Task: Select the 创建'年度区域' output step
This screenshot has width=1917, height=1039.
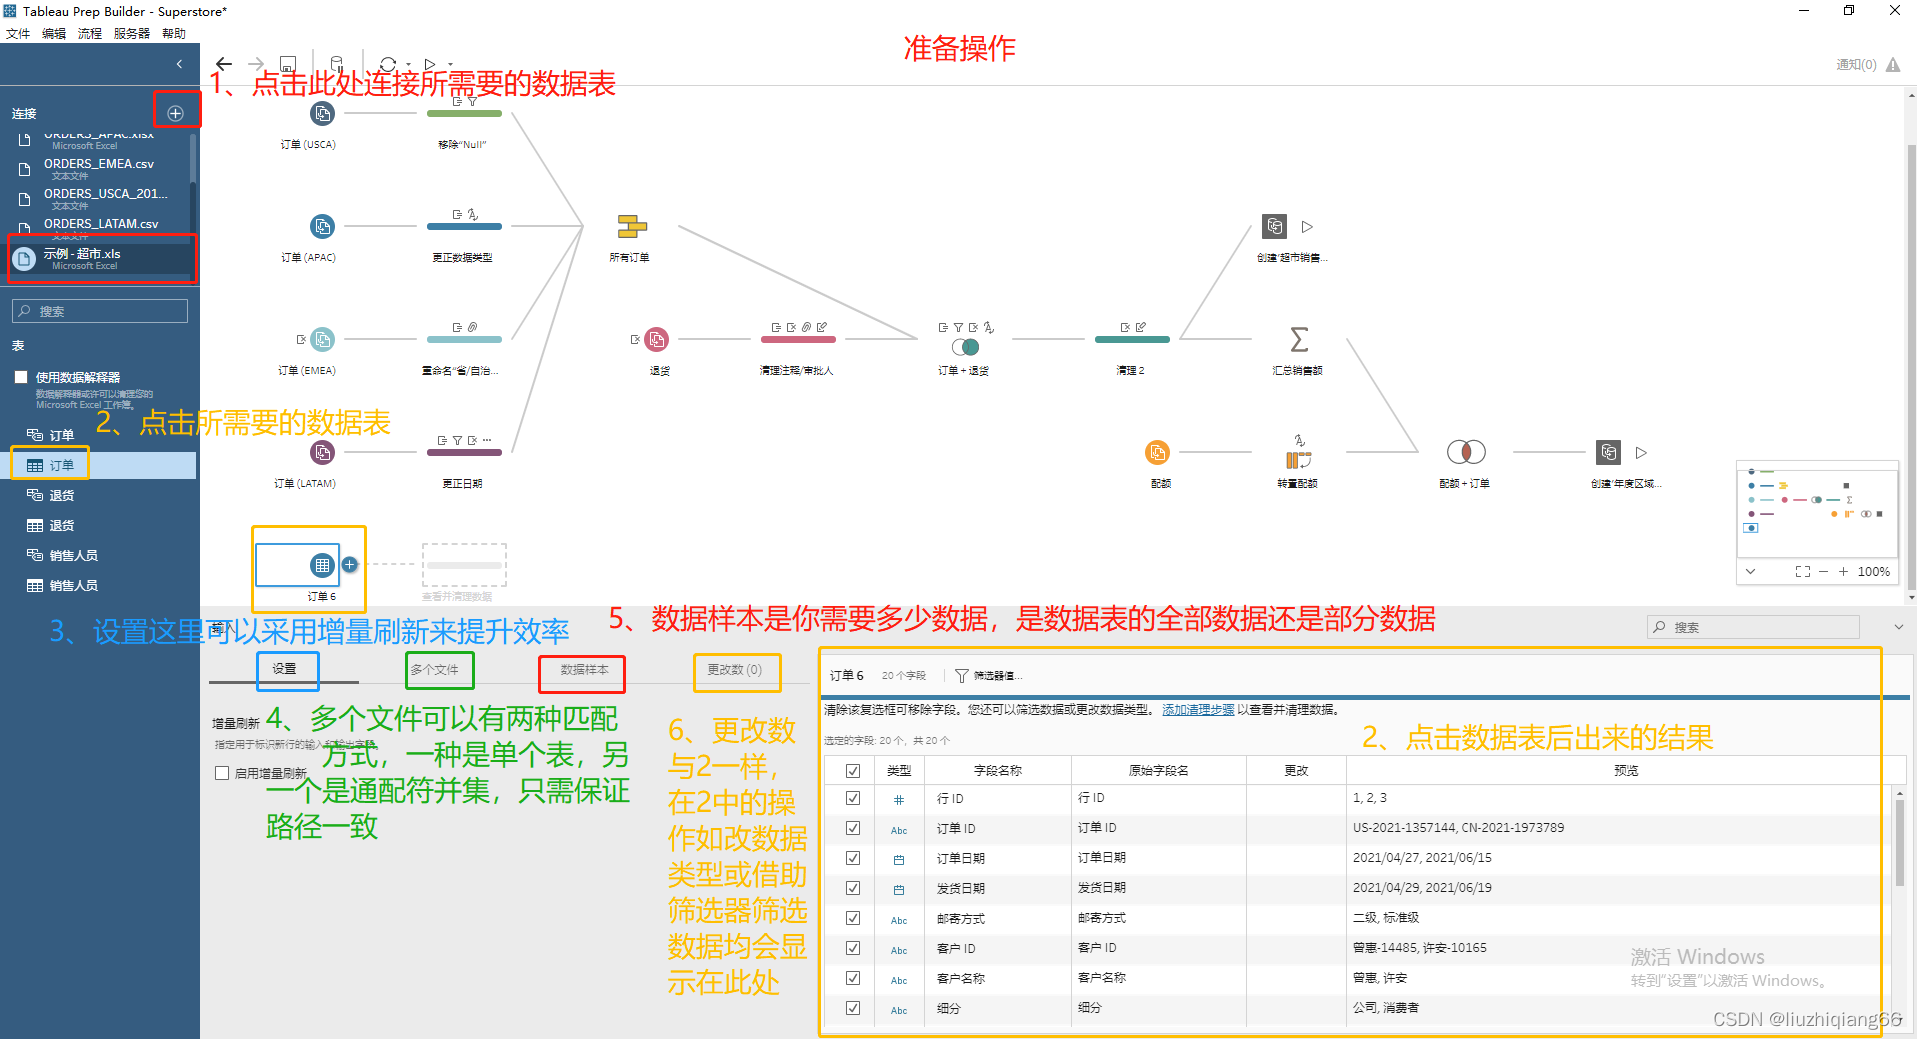Action: tap(1608, 452)
